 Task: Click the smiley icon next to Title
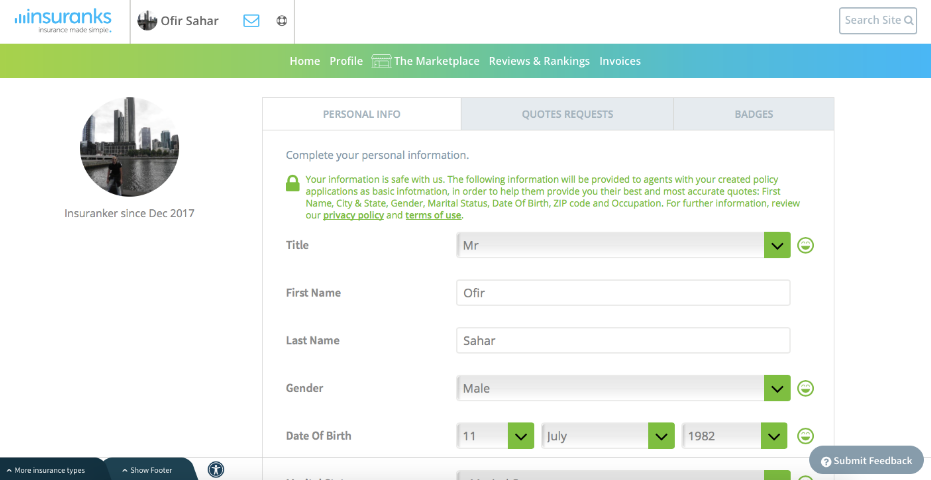pyautogui.click(x=805, y=245)
